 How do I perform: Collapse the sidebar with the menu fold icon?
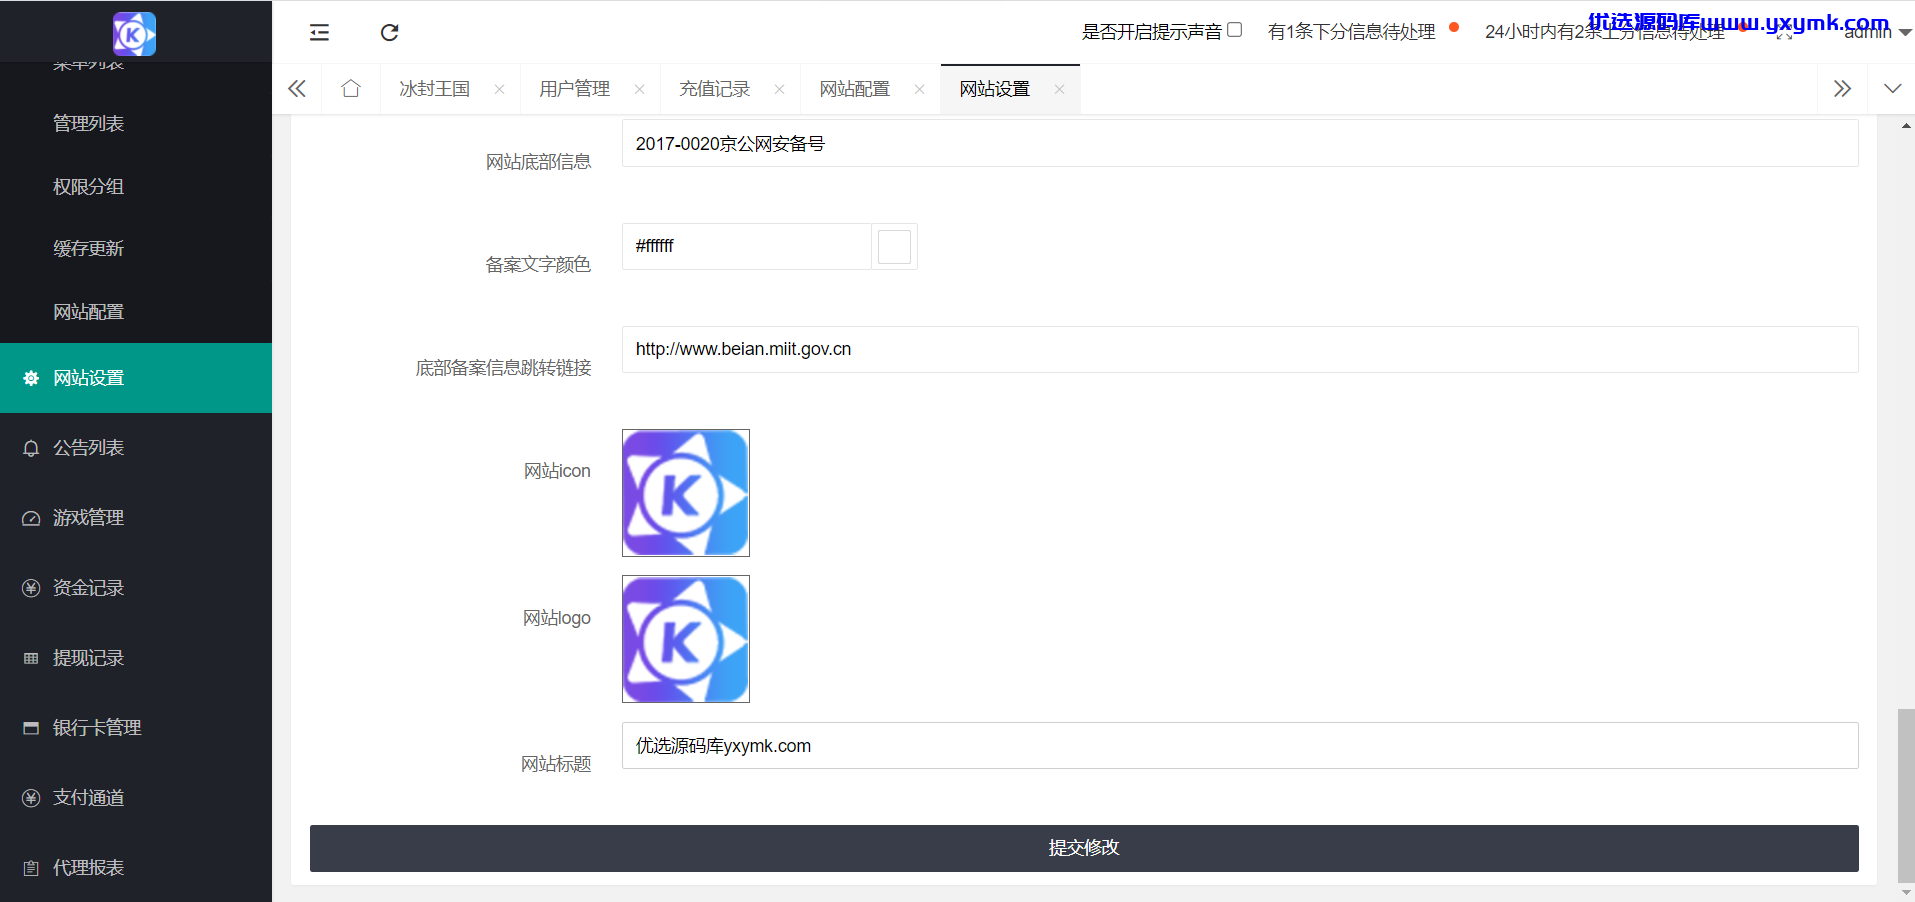[x=320, y=32]
